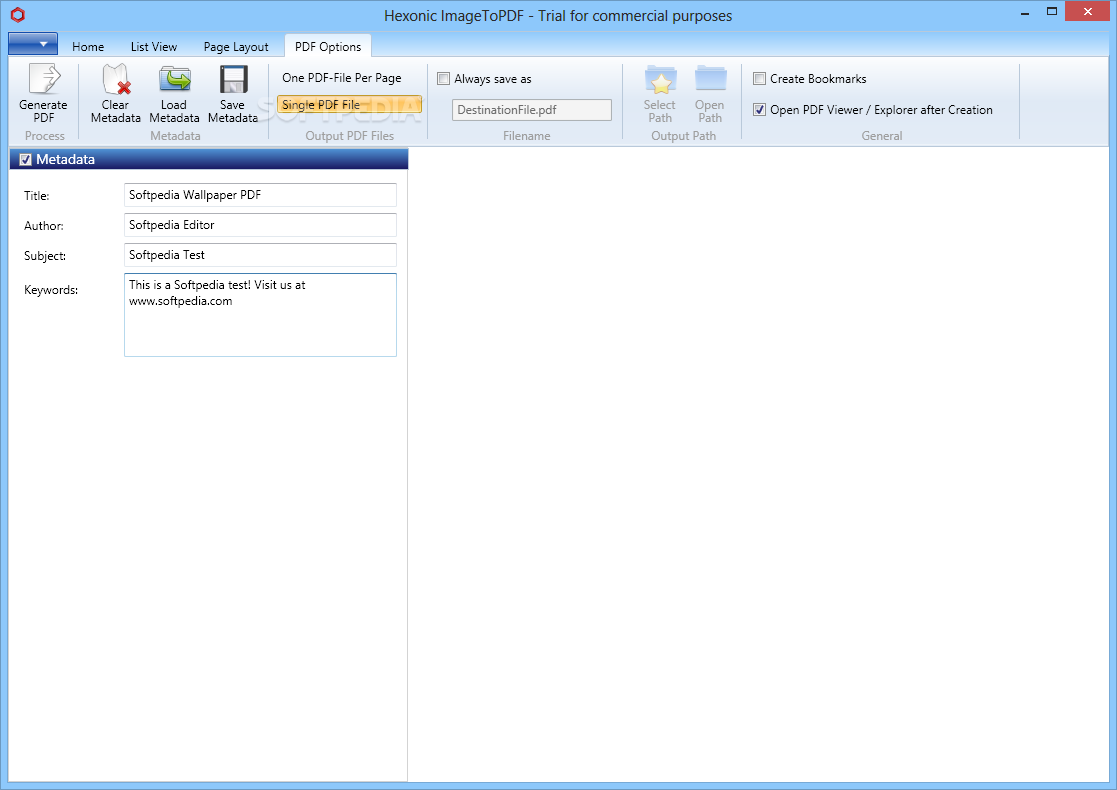Click the Title input field
The width and height of the screenshot is (1117, 790).
260,195
